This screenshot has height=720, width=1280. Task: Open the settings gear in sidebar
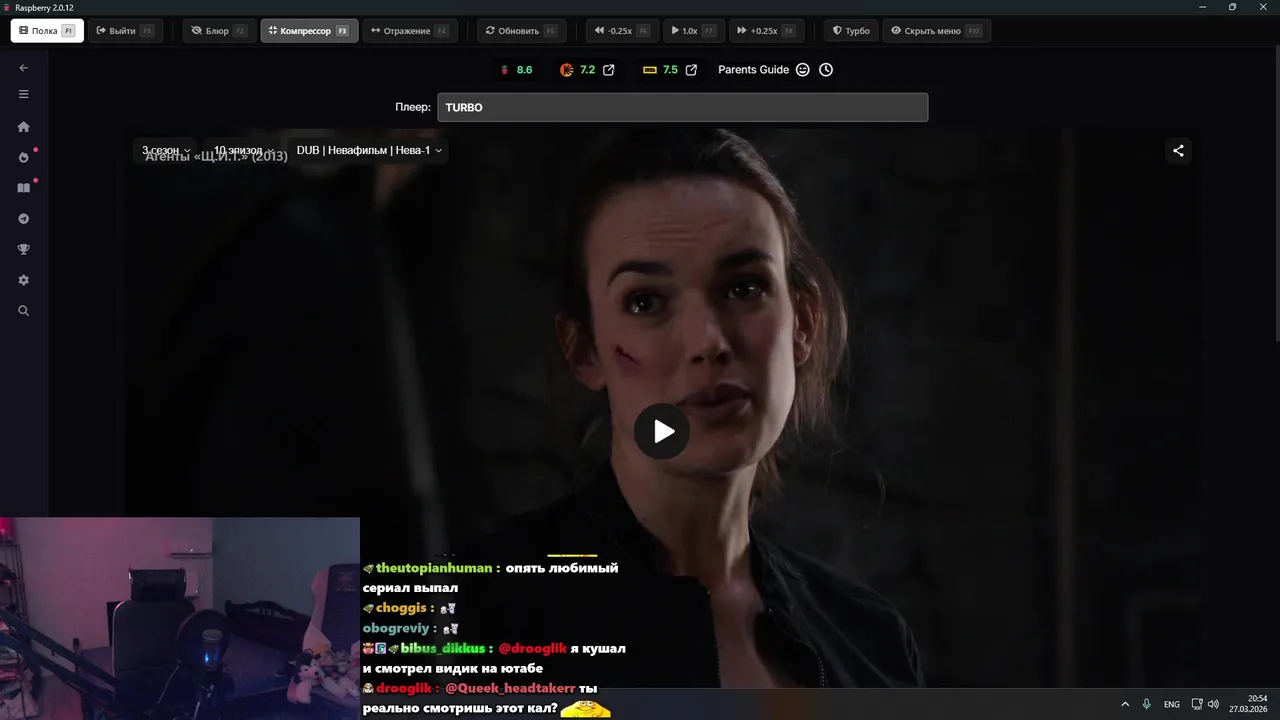(24, 280)
